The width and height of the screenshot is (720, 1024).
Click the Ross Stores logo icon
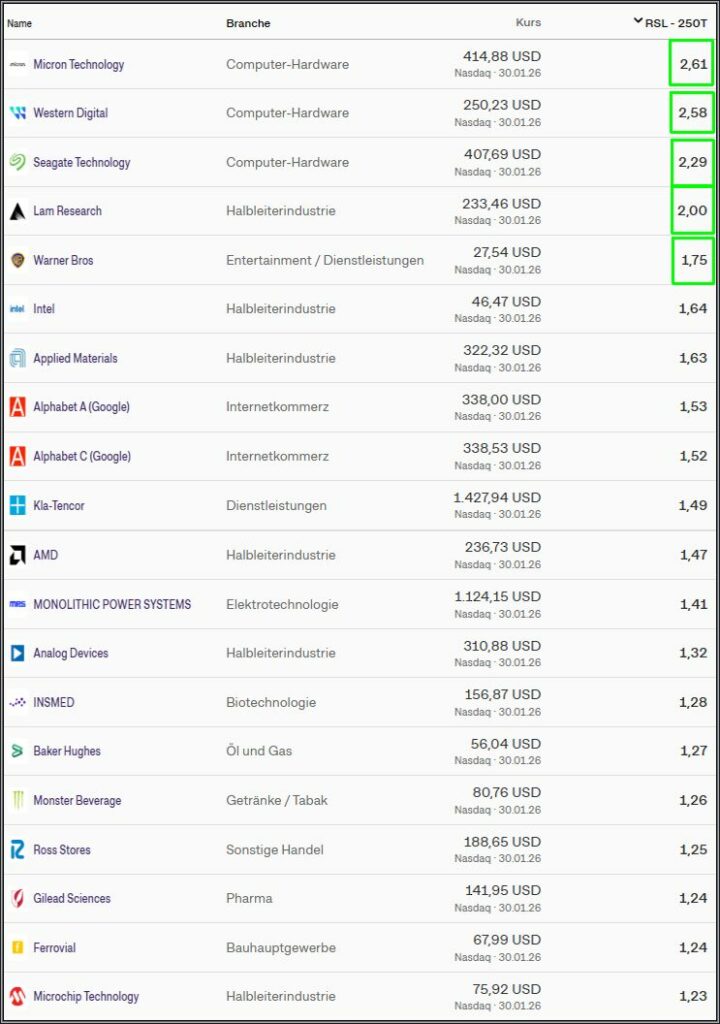coord(17,850)
